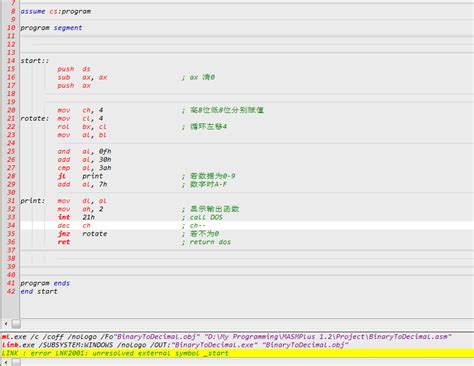The height and width of the screenshot is (366, 474).
Task: Click the 'print:' label
Action: (x=33, y=201)
